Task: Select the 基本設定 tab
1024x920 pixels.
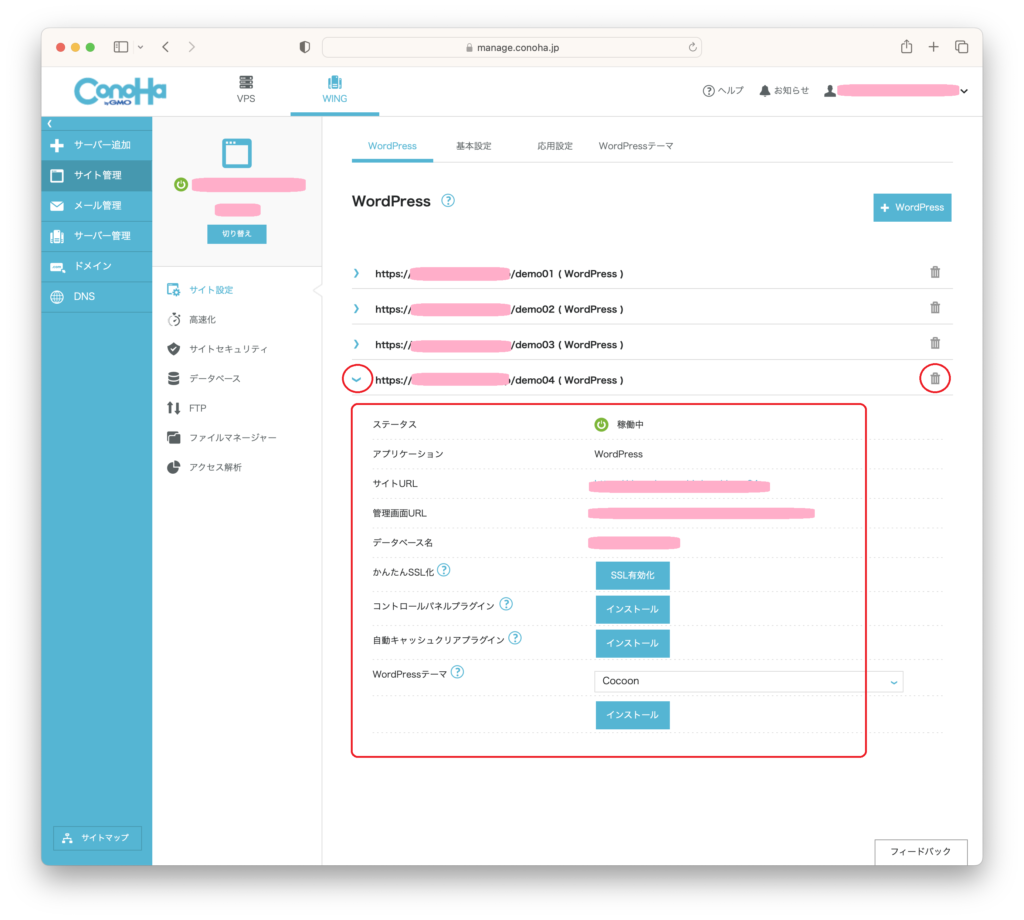Action: pyautogui.click(x=473, y=146)
